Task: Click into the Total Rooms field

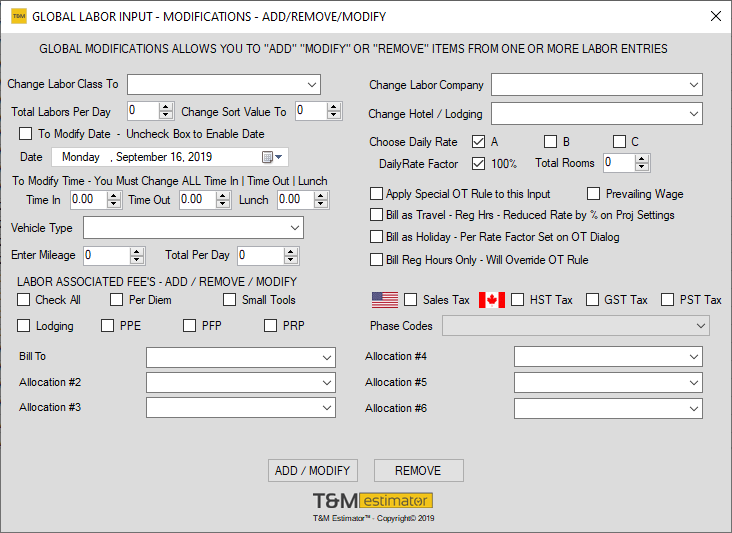Action: coord(619,163)
